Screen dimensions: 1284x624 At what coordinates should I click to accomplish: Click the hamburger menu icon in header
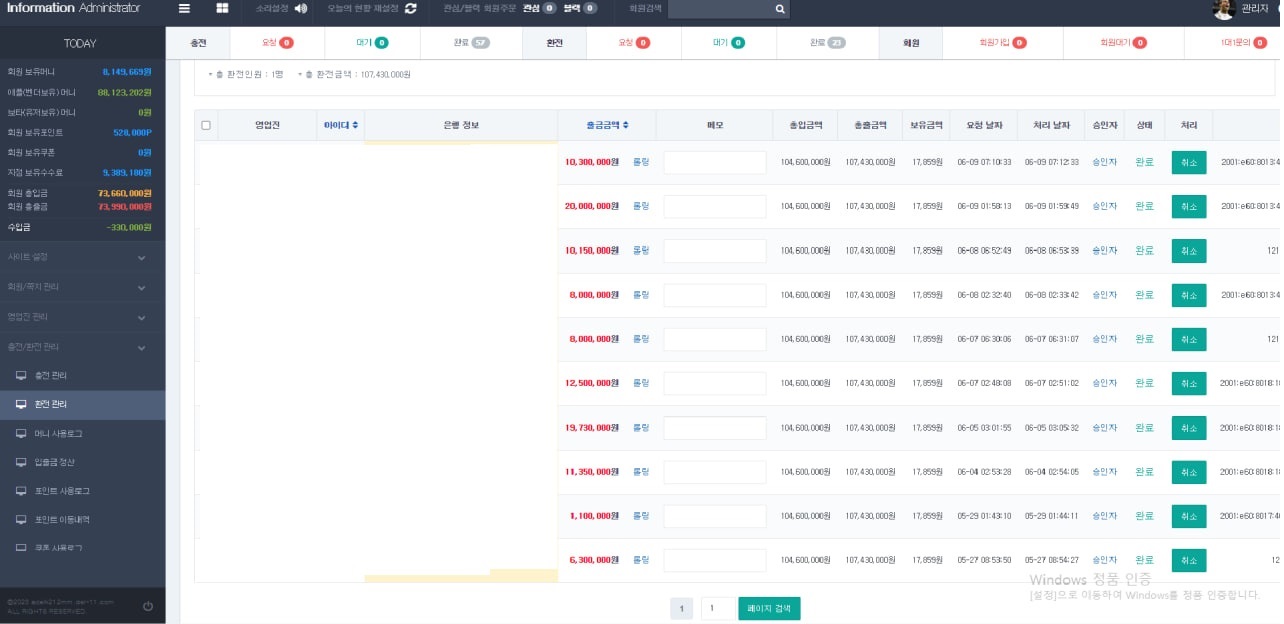[x=184, y=9]
